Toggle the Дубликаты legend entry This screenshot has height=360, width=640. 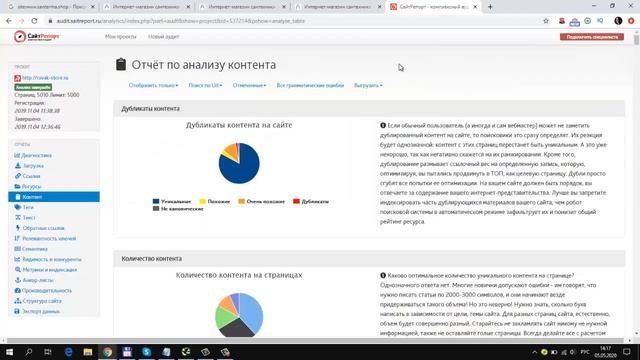311,202
